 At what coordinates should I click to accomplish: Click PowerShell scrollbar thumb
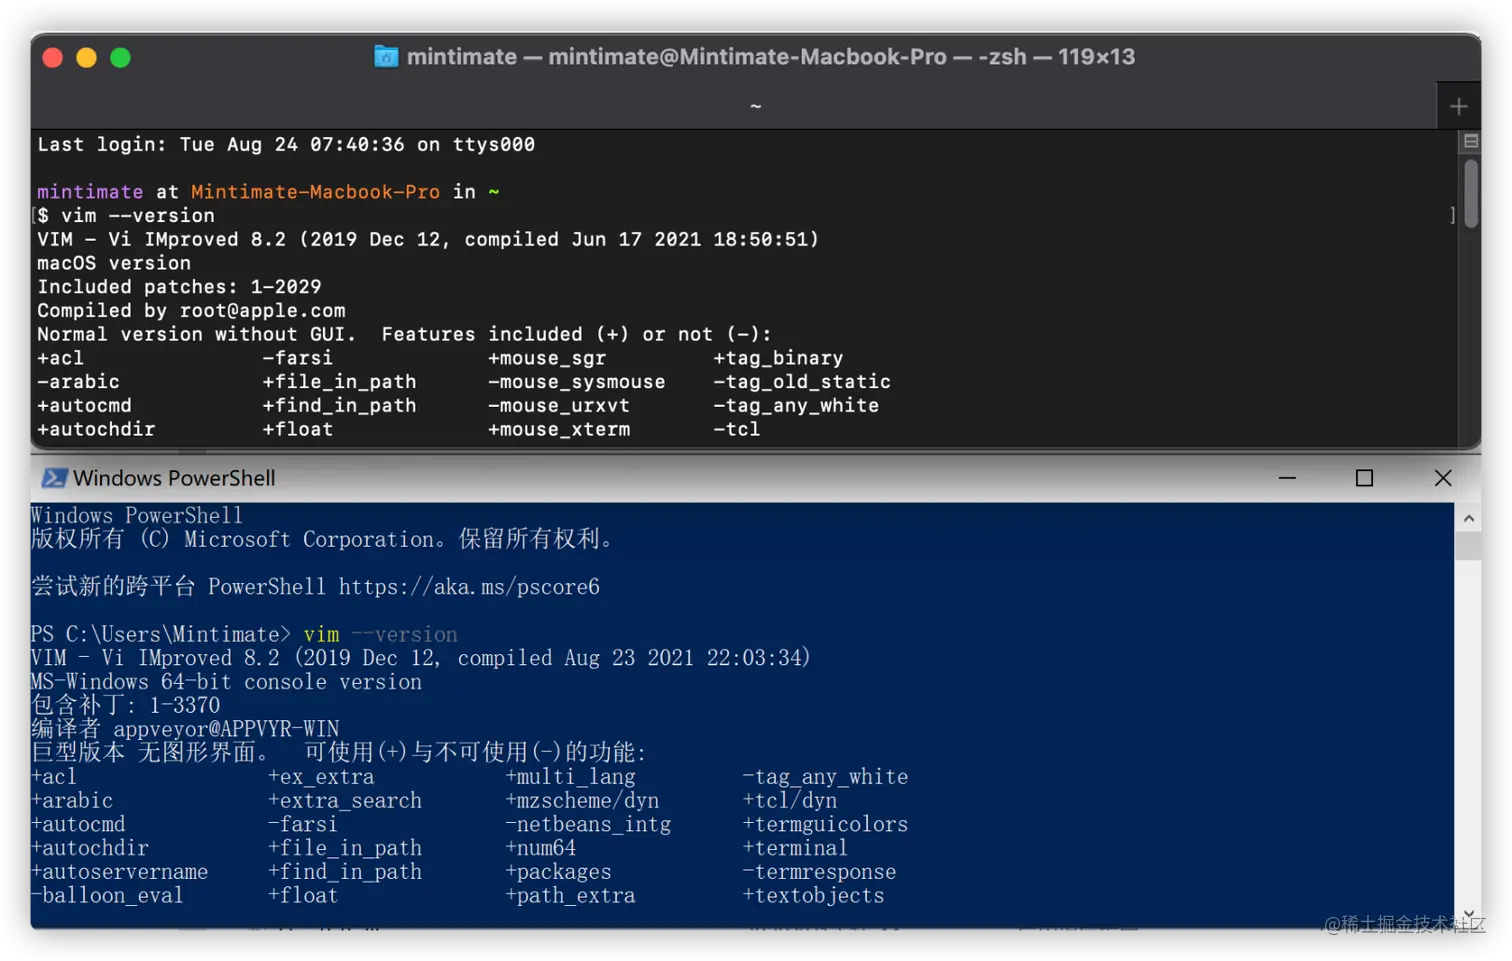click(x=1468, y=546)
